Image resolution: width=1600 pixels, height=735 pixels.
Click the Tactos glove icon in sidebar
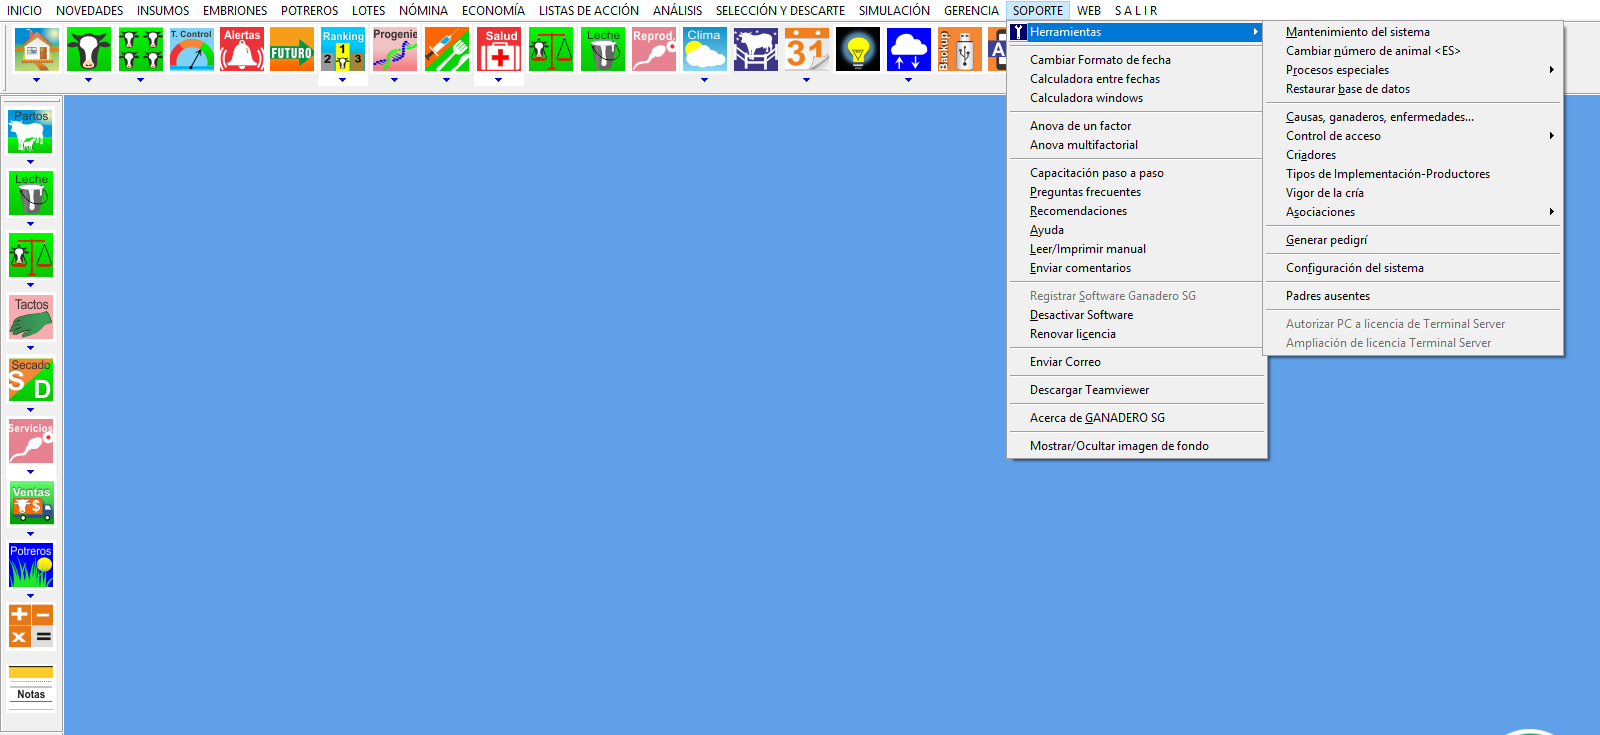click(31, 318)
